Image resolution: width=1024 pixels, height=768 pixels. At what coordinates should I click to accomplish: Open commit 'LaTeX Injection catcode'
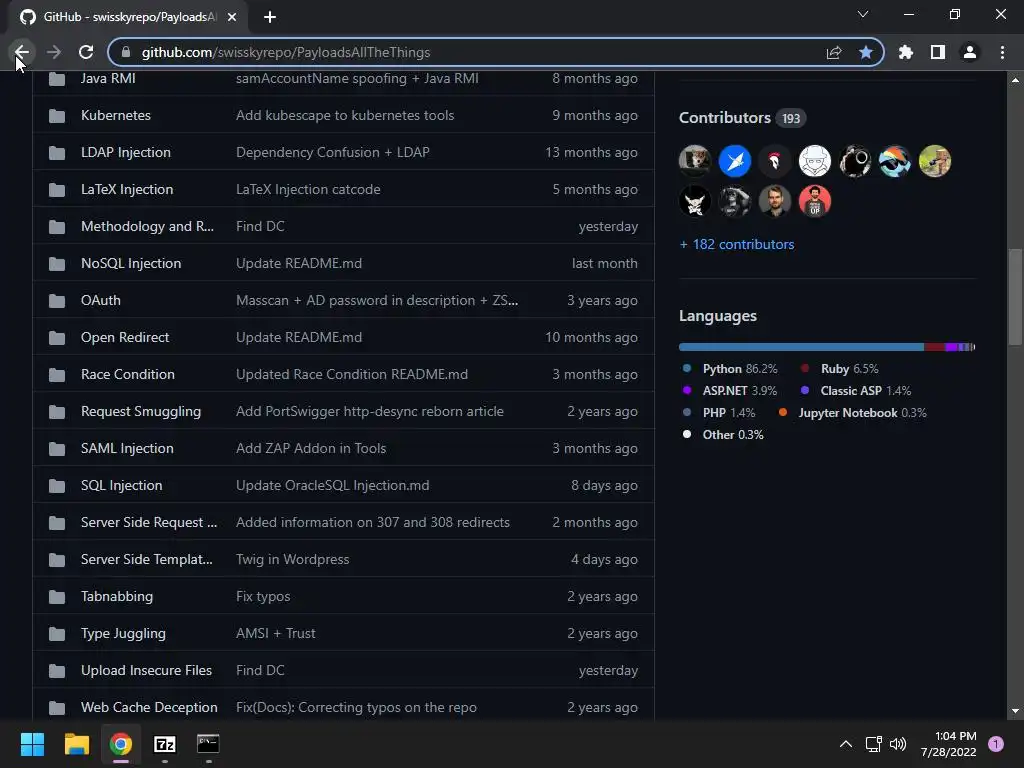point(308,189)
